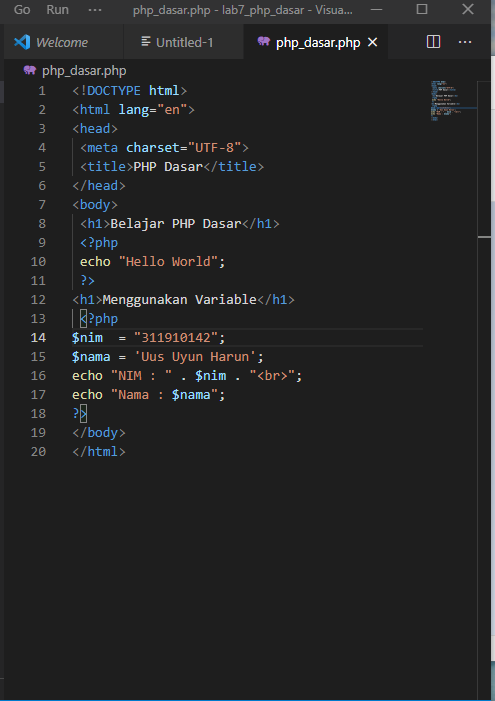Click the closing </head> tag
Screen dimensions: 495x701
(x=99, y=186)
